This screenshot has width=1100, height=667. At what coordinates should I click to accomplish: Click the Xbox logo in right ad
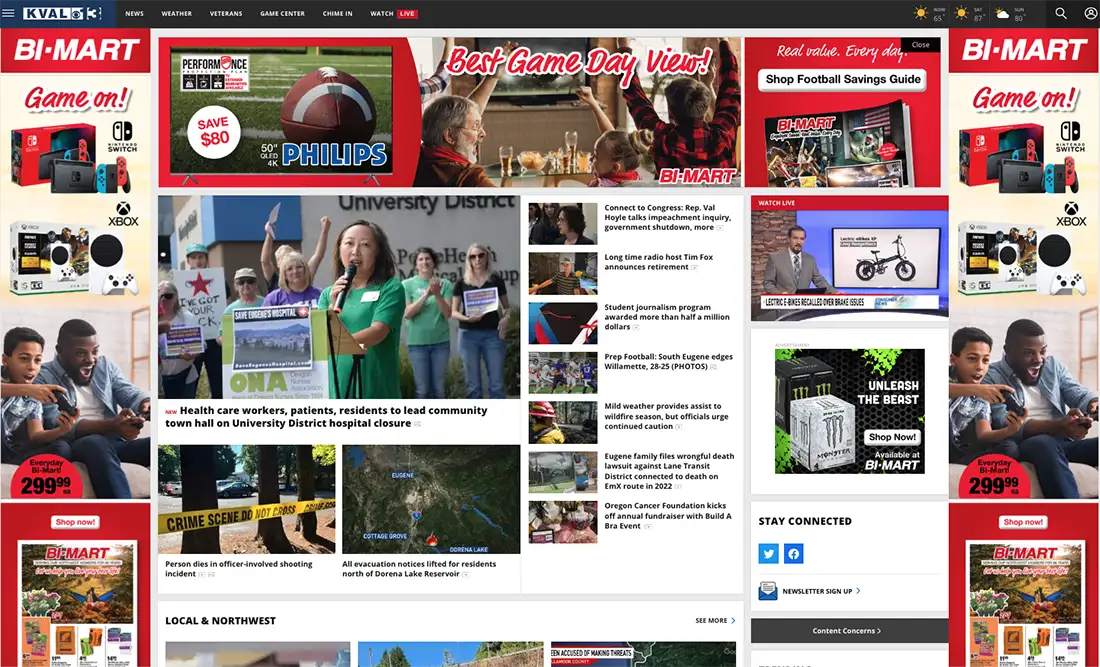coord(1071,215)
